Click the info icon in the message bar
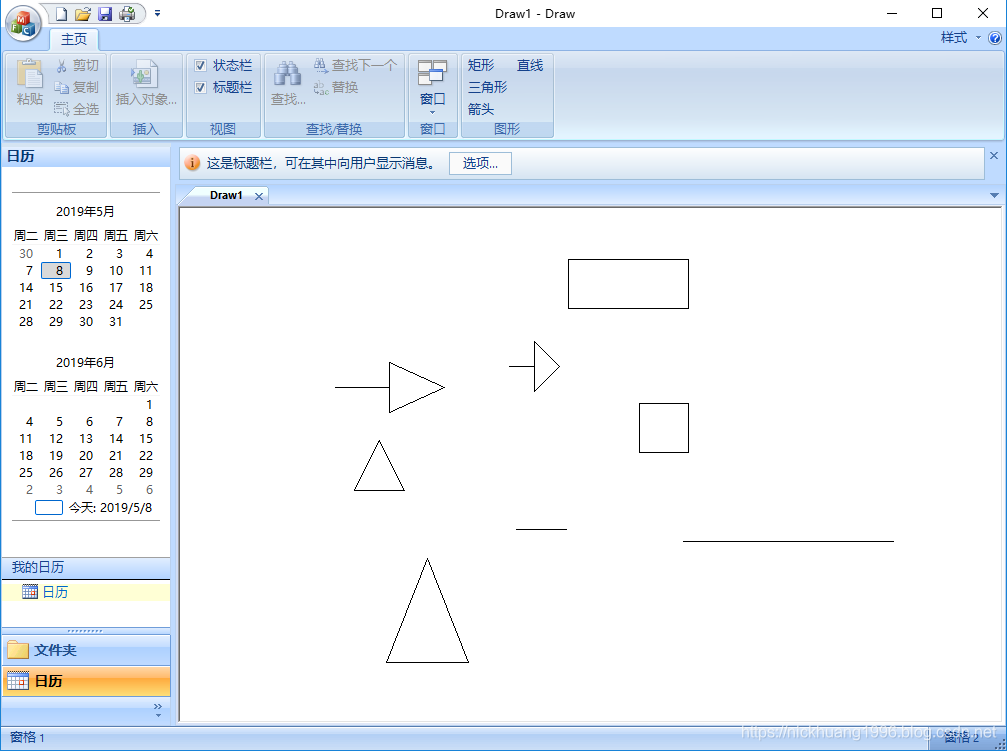The image size is (1007, 751). pos(192,163)
